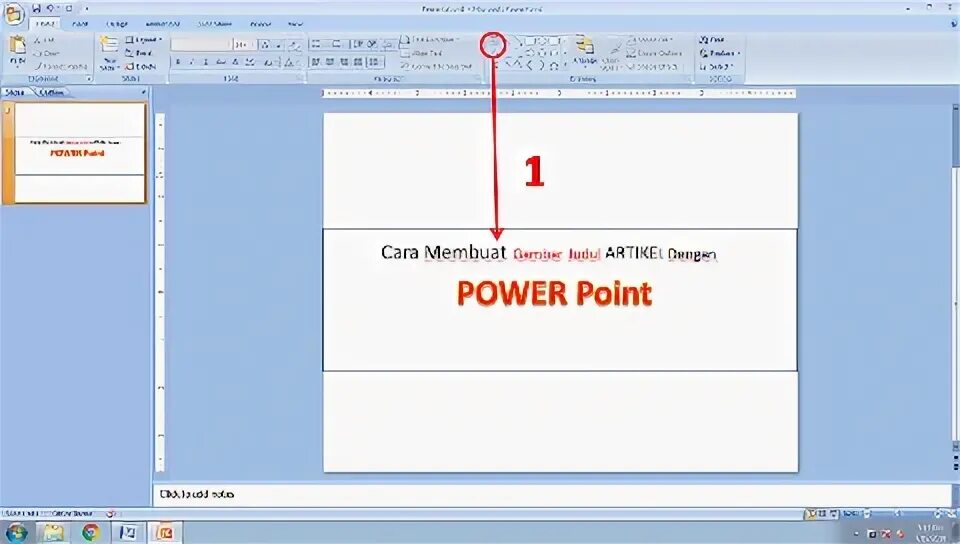Open the Shape Effects dropdown
The height and width of the screenshot is (544, 960).
[x=654, y=66]
